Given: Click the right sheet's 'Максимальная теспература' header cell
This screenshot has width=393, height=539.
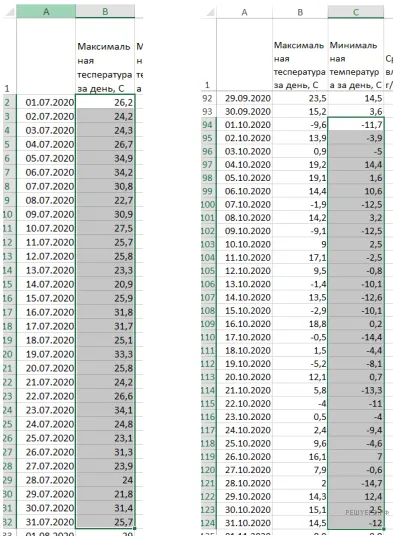Looking at the screenshot, I should pos(300,55).
